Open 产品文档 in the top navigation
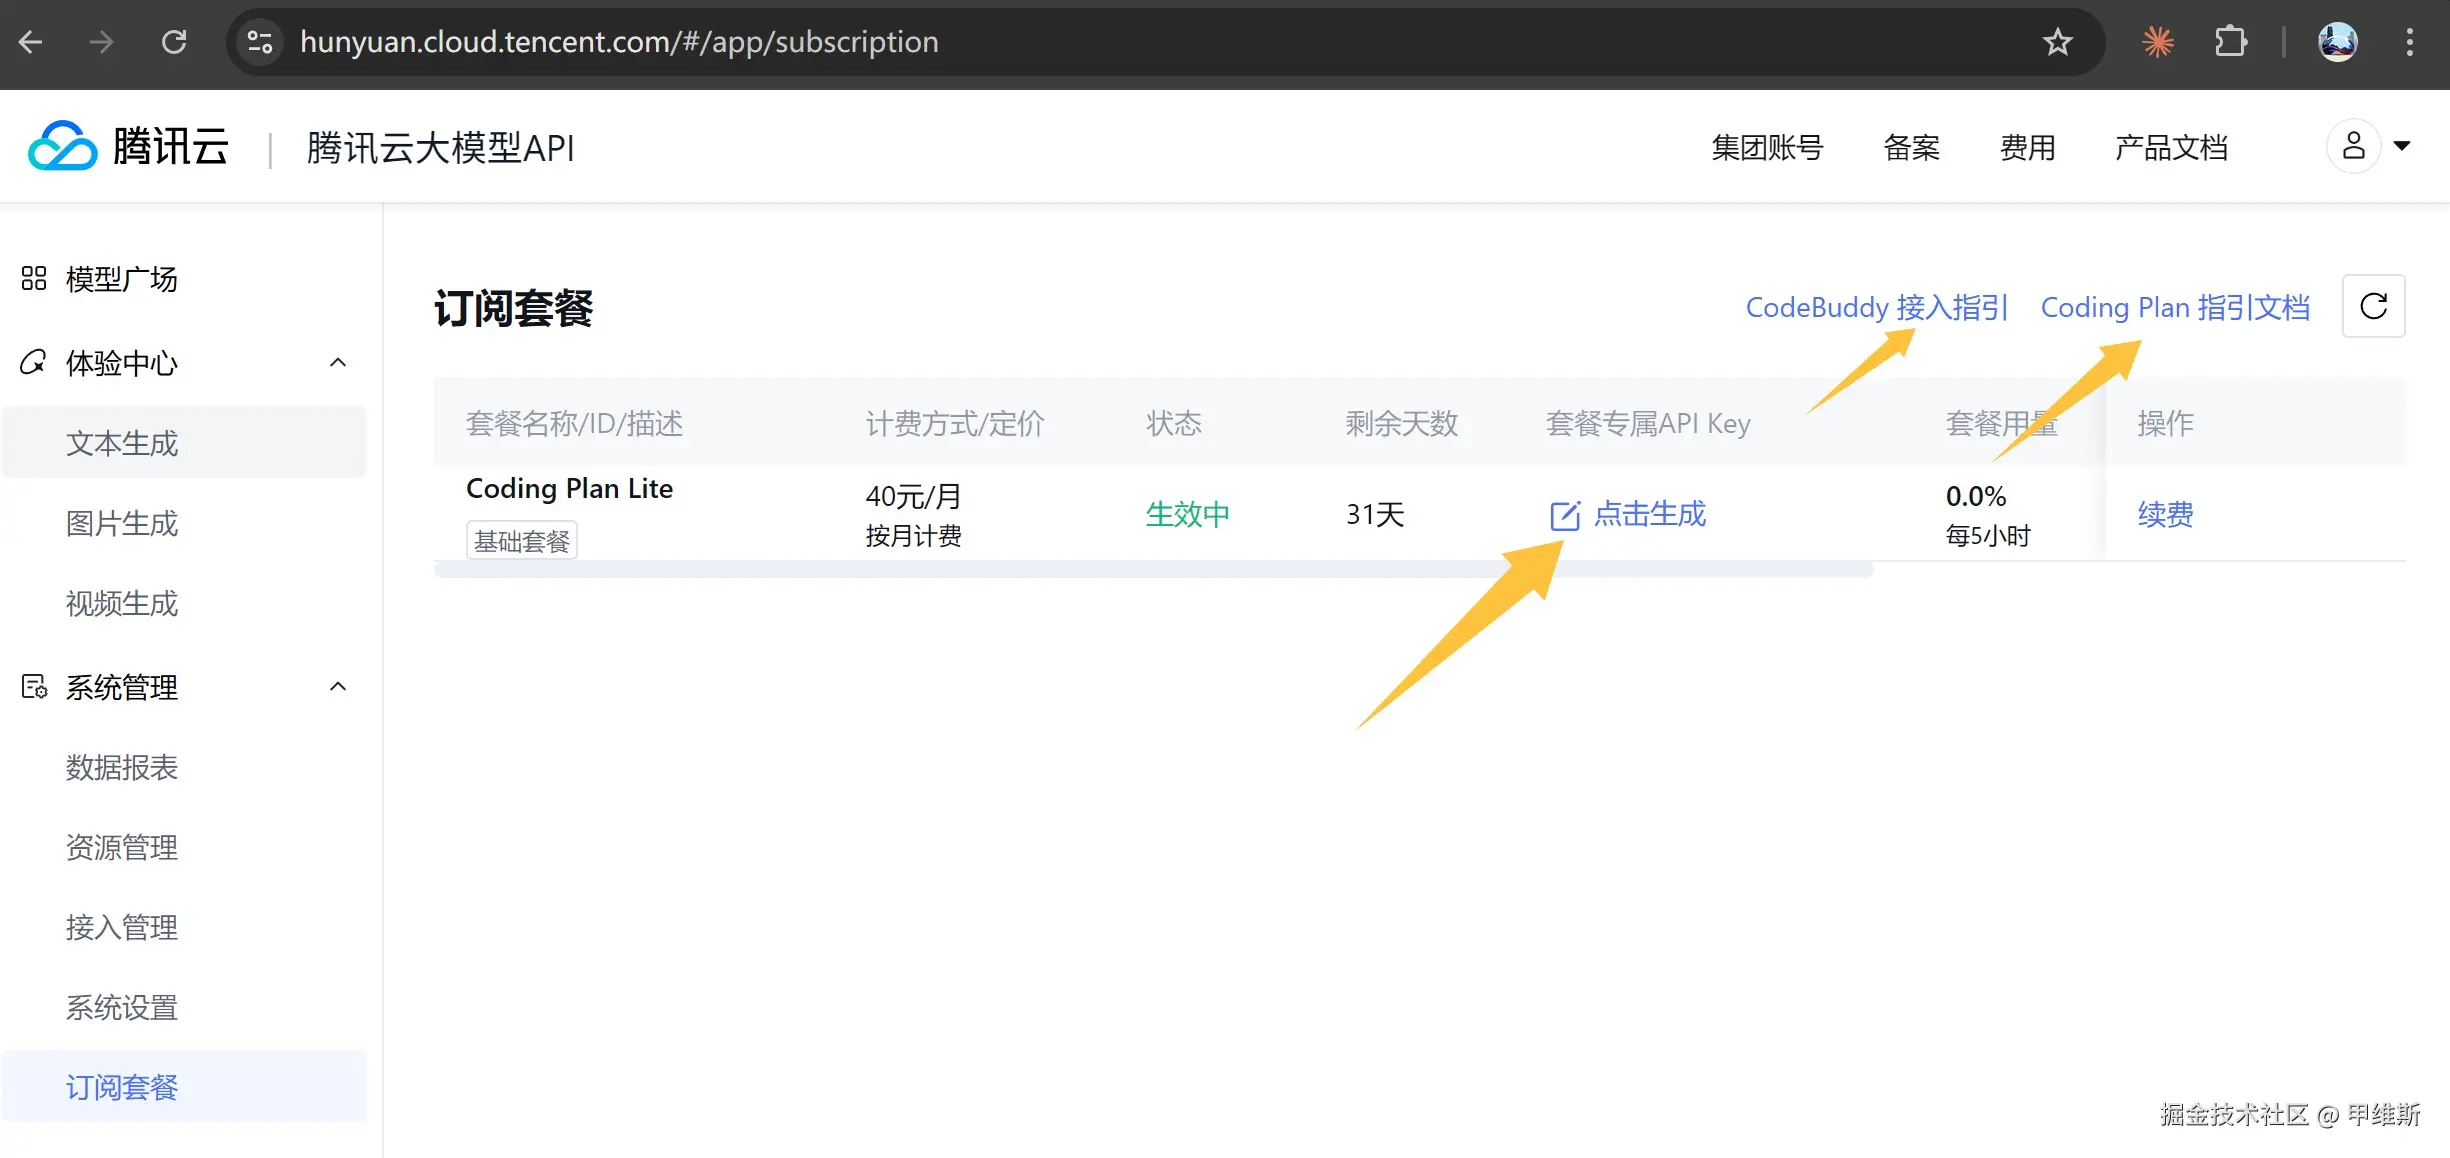 pos(2171,148)
